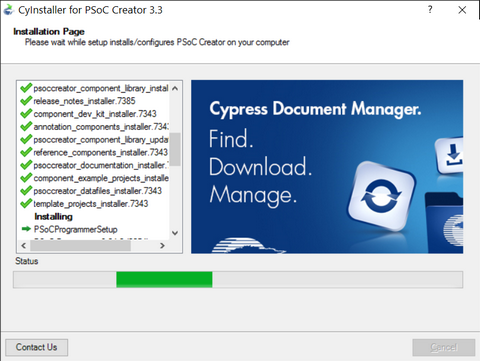Click the green check beside psoccreator_documentation_installer

tap(26, 165)
